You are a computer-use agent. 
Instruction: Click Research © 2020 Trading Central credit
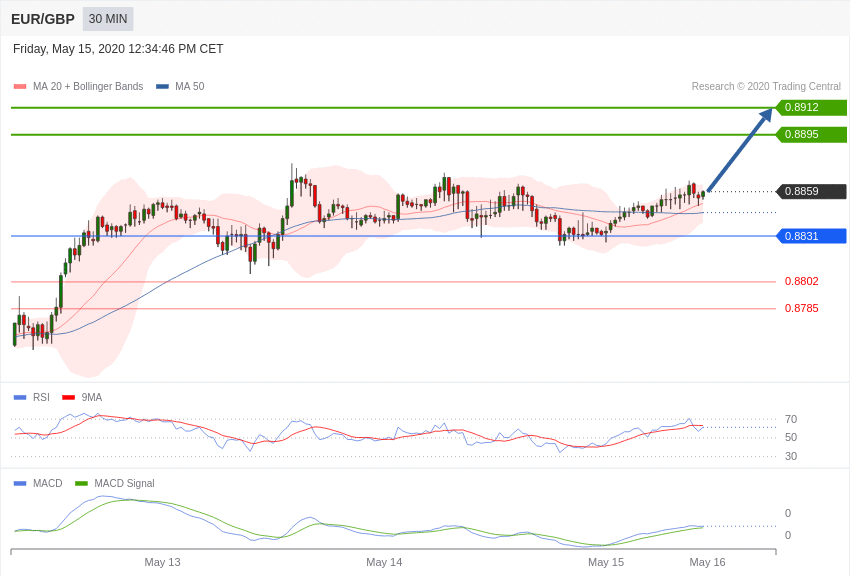tap(766, 87)
